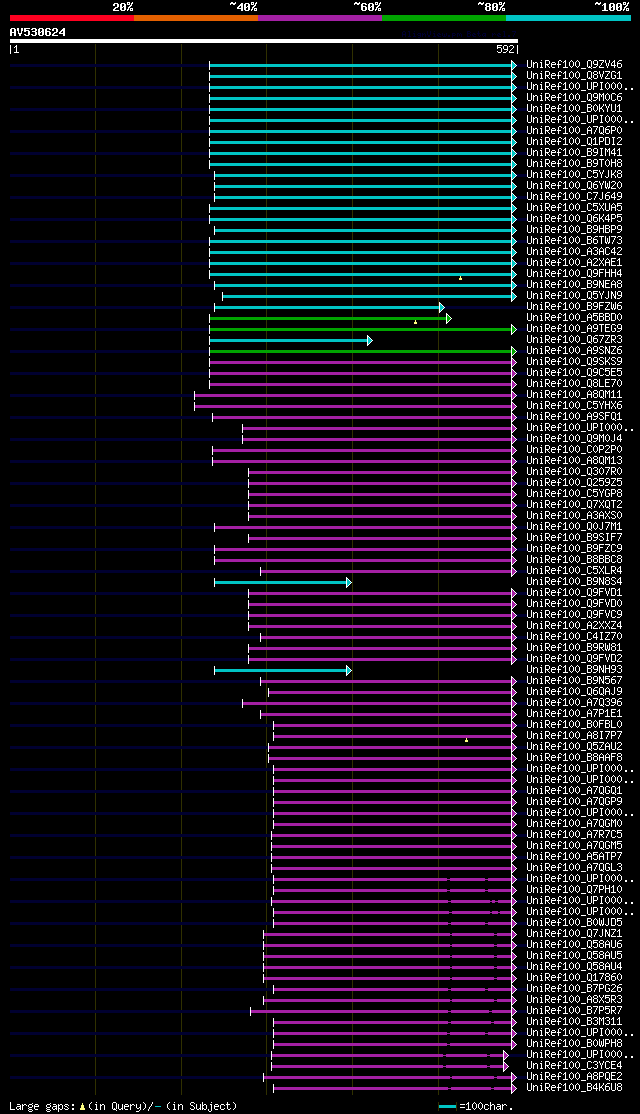Select the UniRef100_Q0J7M1 label

coord(575,526)
